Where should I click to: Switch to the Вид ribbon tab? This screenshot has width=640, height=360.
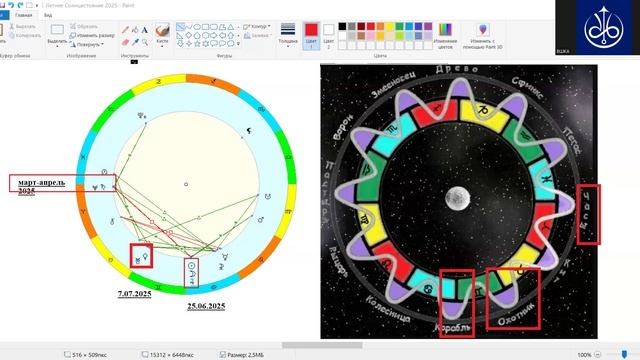click(x=48, y=15)
